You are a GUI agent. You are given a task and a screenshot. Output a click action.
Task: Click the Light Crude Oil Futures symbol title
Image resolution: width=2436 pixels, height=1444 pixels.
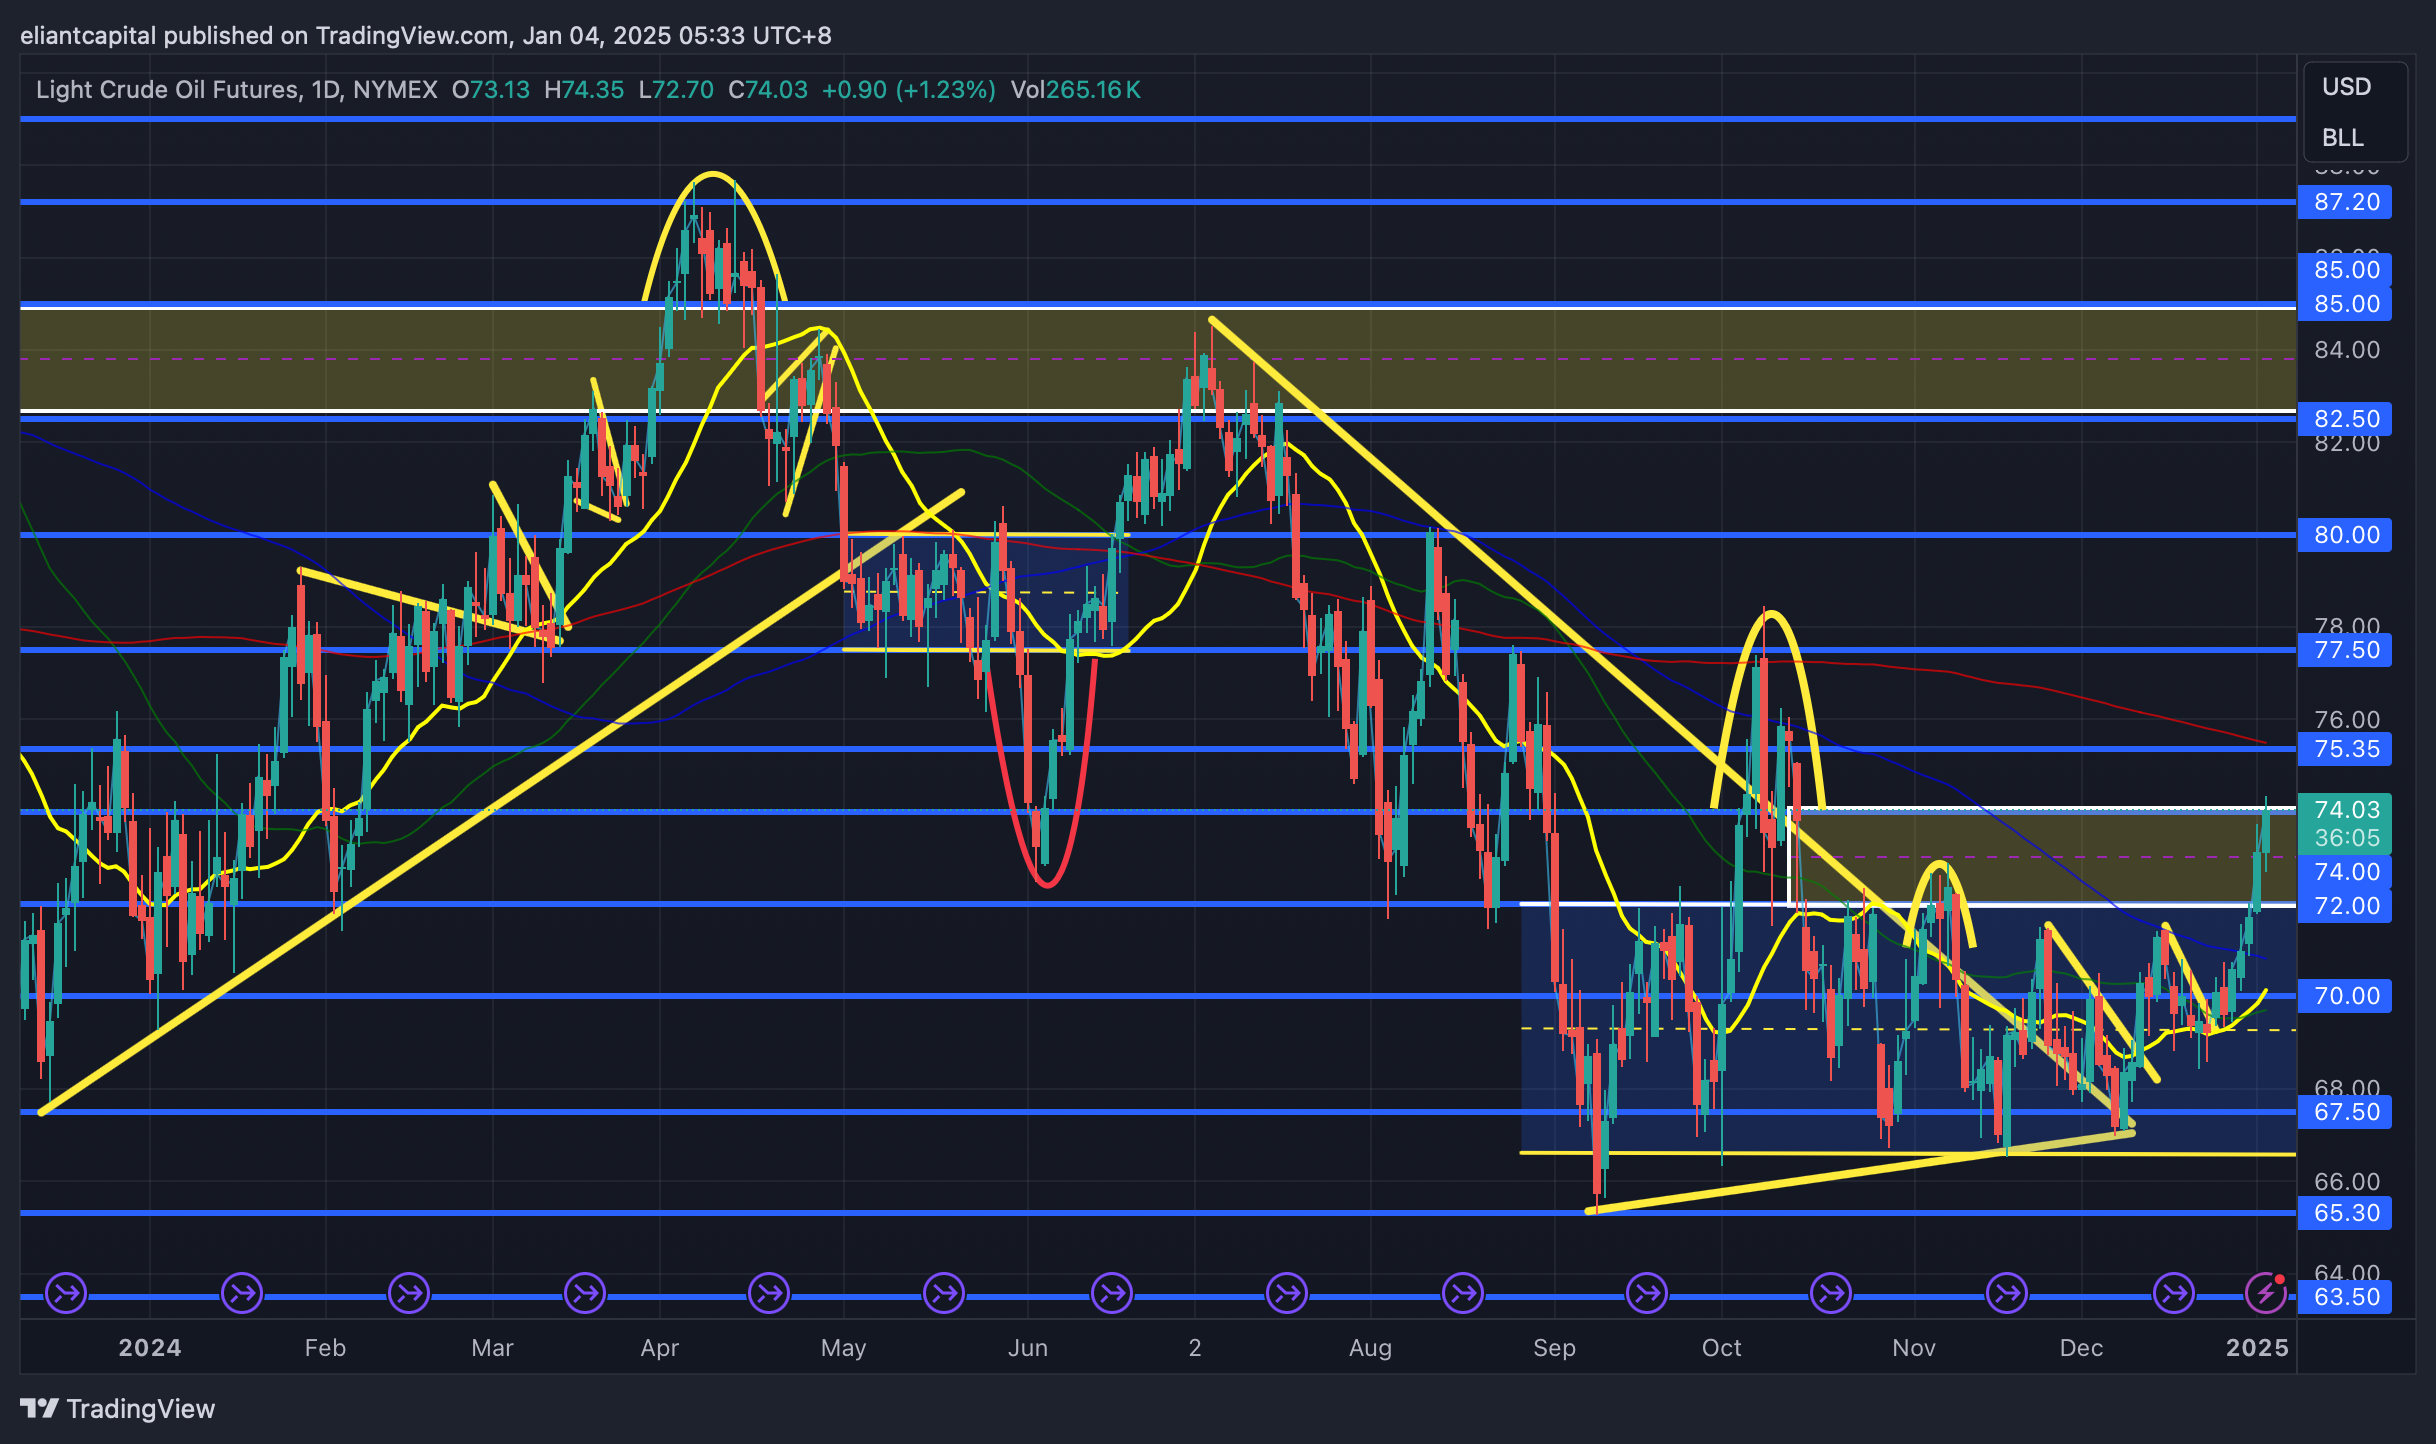pos(167,90)
